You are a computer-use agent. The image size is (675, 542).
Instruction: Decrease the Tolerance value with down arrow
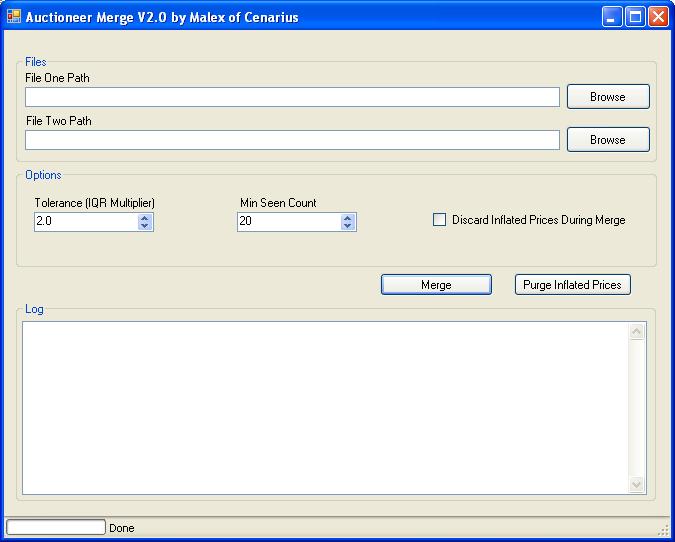coord(145,226)
